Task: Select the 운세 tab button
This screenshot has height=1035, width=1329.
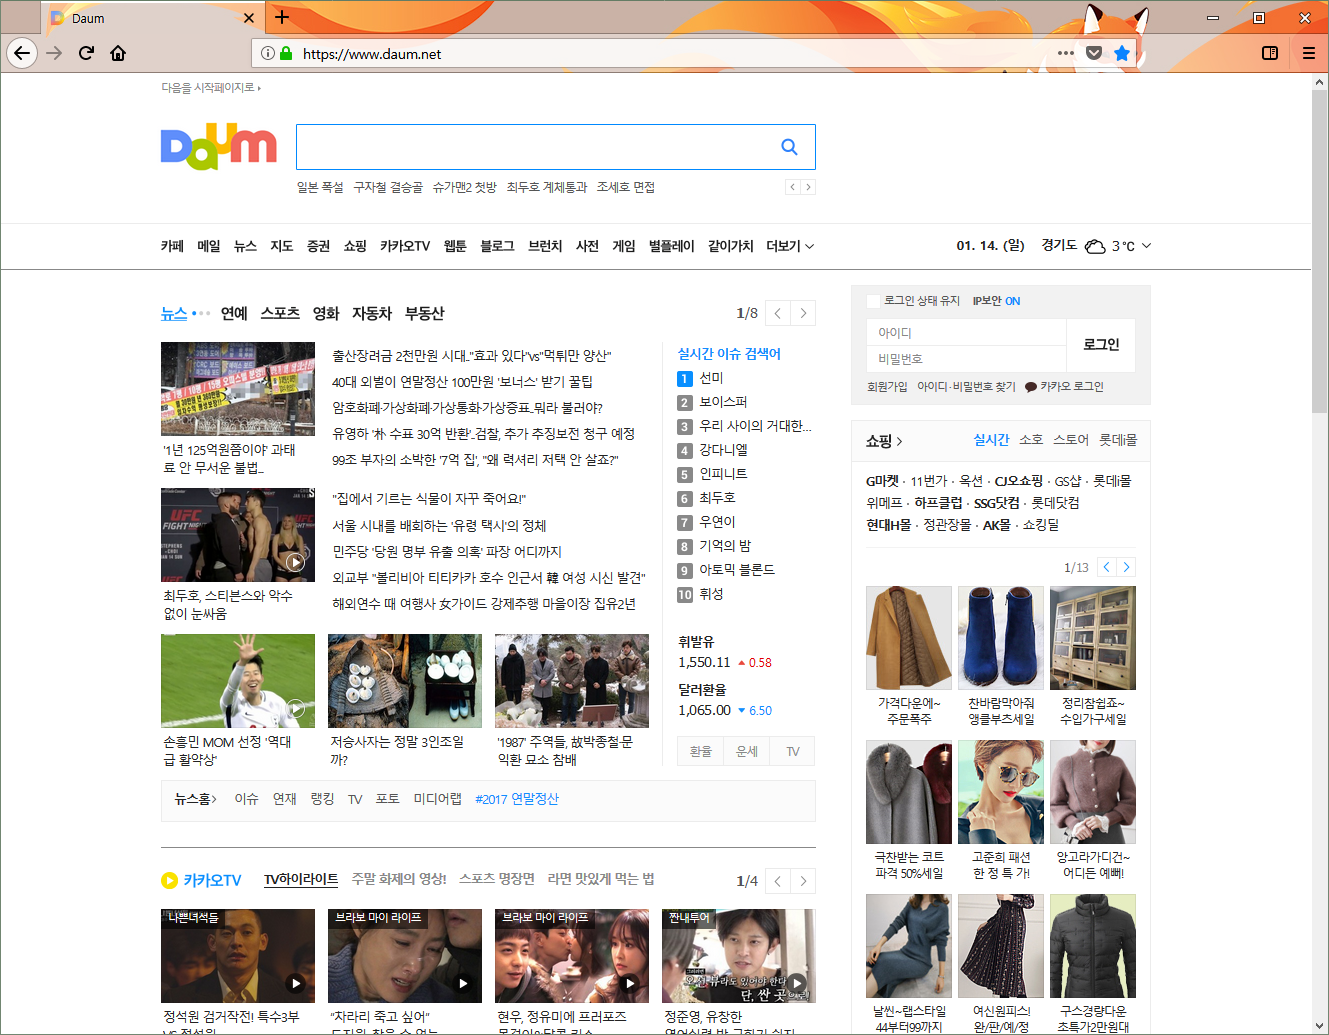Action: (x=747, y=751)
